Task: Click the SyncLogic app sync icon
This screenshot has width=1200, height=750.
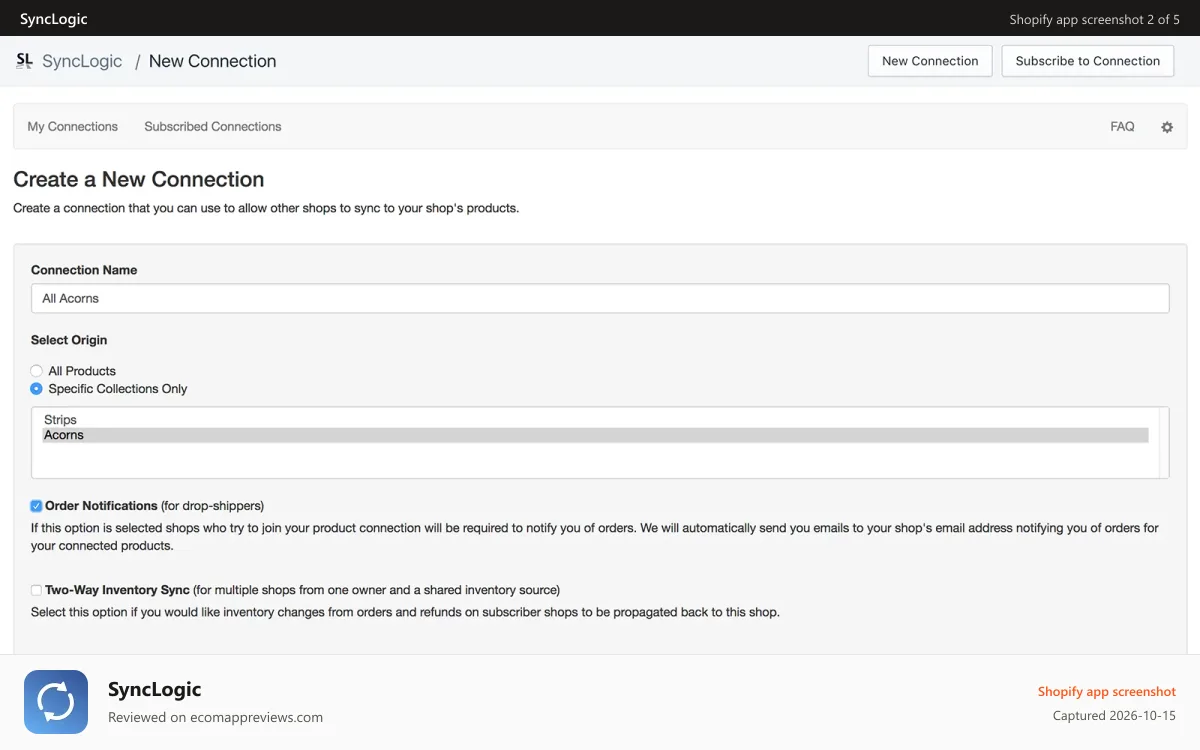Action: [x=56, y=702]
